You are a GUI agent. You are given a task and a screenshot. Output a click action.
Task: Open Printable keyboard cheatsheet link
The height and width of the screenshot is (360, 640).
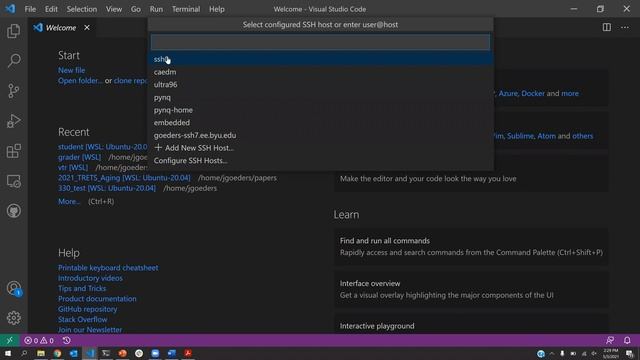tap(108, 268)
